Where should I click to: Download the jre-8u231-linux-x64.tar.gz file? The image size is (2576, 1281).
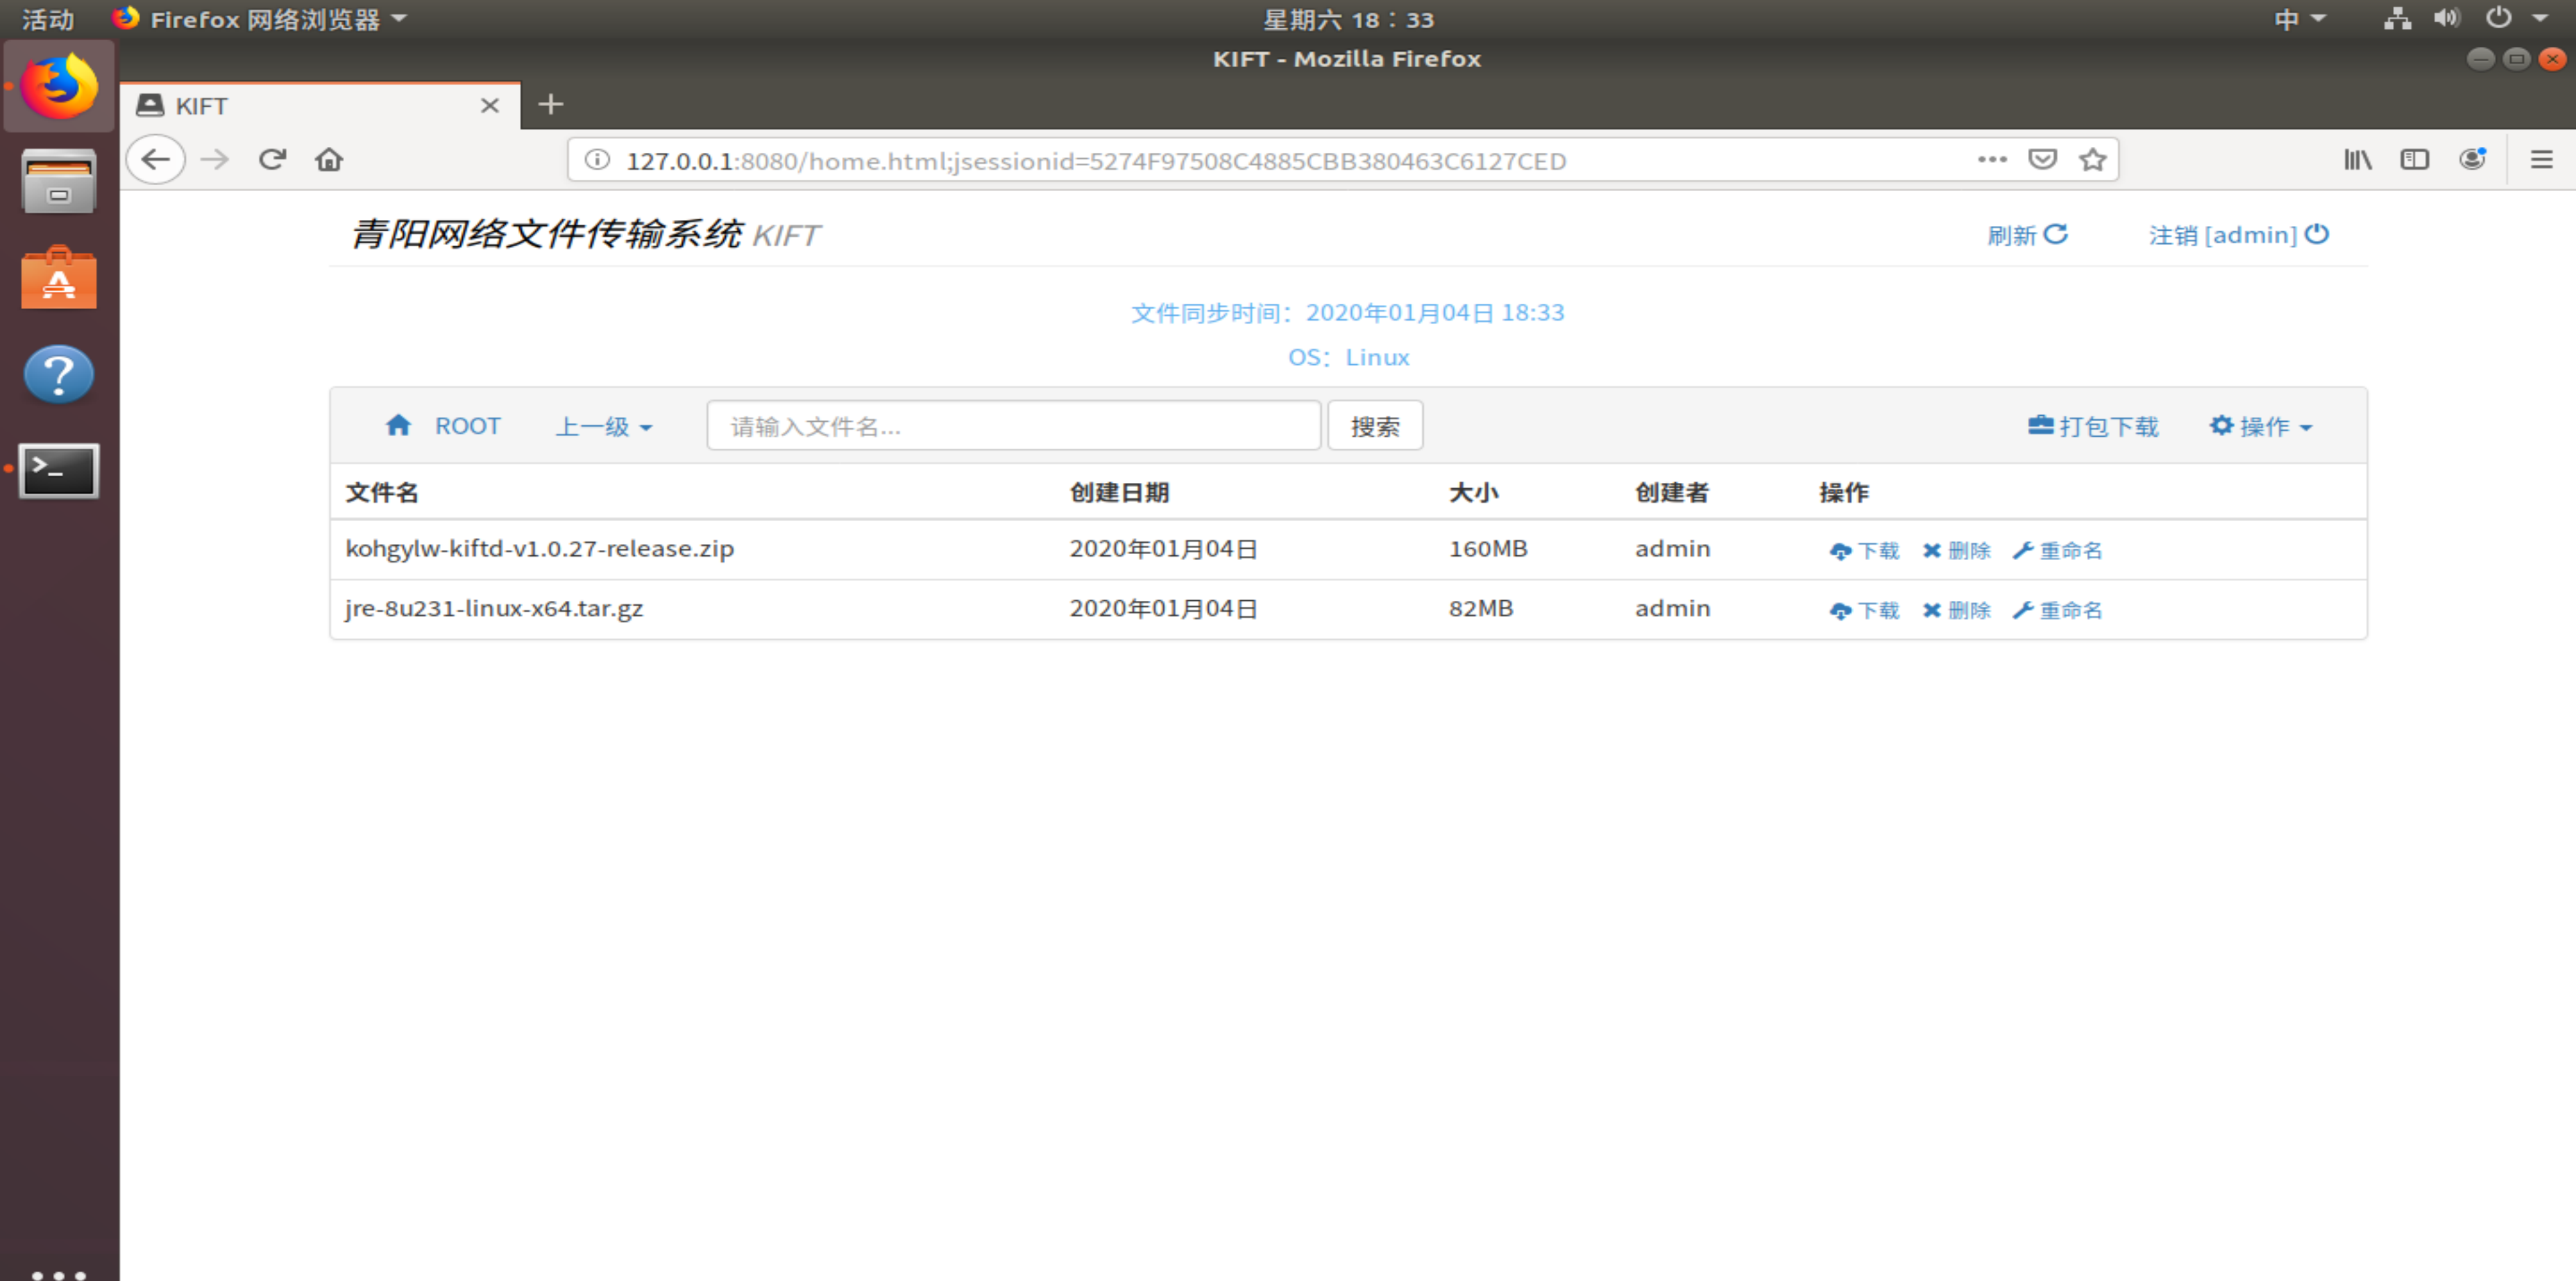coord(1863,609)
